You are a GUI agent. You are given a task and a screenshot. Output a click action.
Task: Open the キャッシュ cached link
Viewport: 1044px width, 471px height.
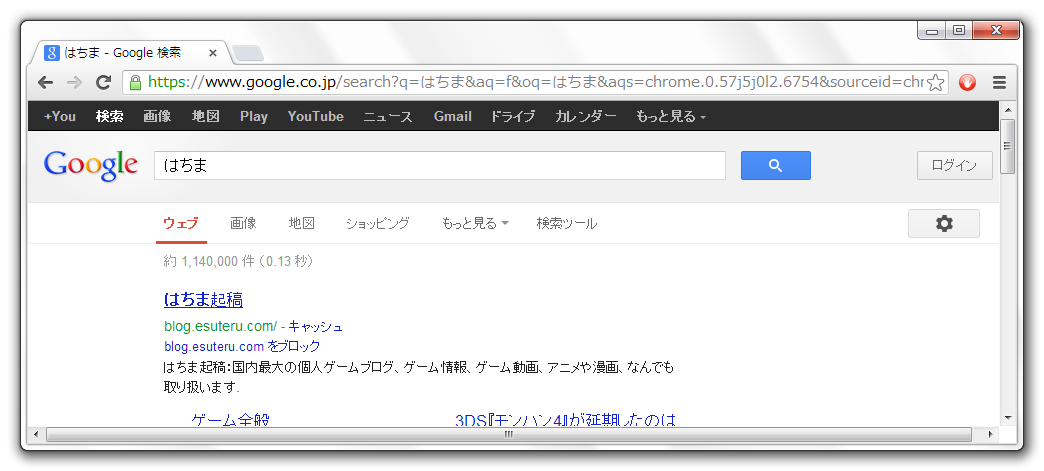click(x=316, y=326)
